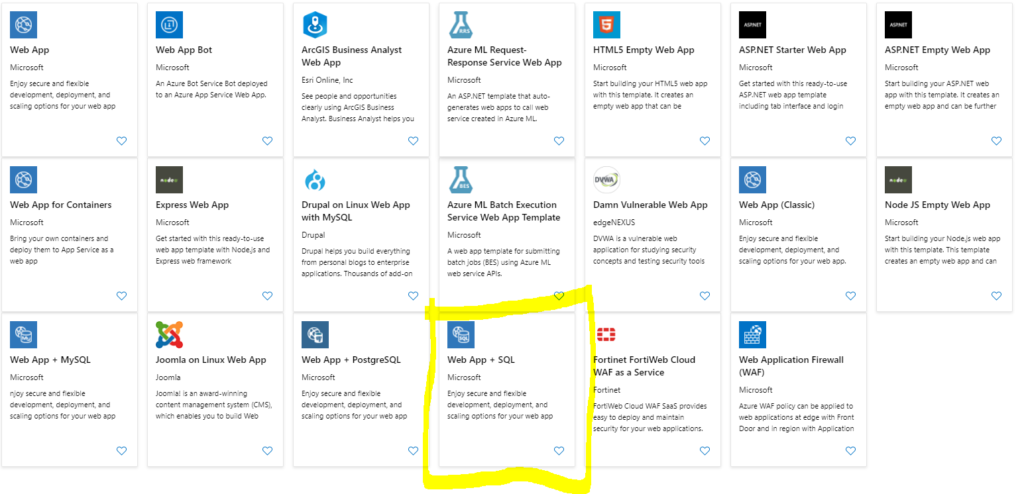The height and width of the screenshot is (494, 1024).
Task: Open Azure ML Batch Execution Service title
Action: pyautogui.click(x=504, y=211)
